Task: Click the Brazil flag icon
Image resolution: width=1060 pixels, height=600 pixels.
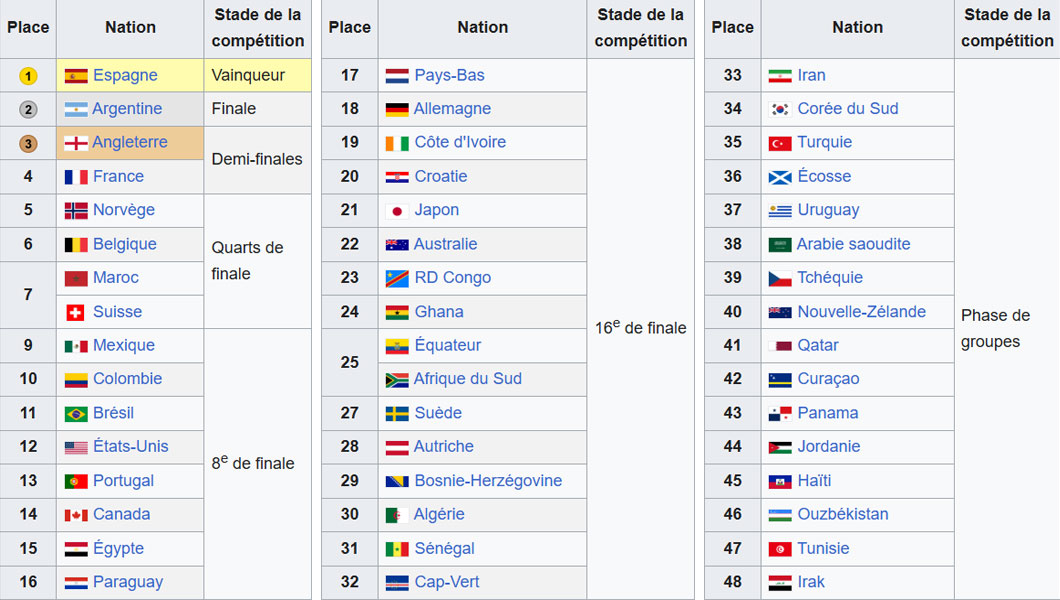Action: pyautogui.click(x=76, y=414)
